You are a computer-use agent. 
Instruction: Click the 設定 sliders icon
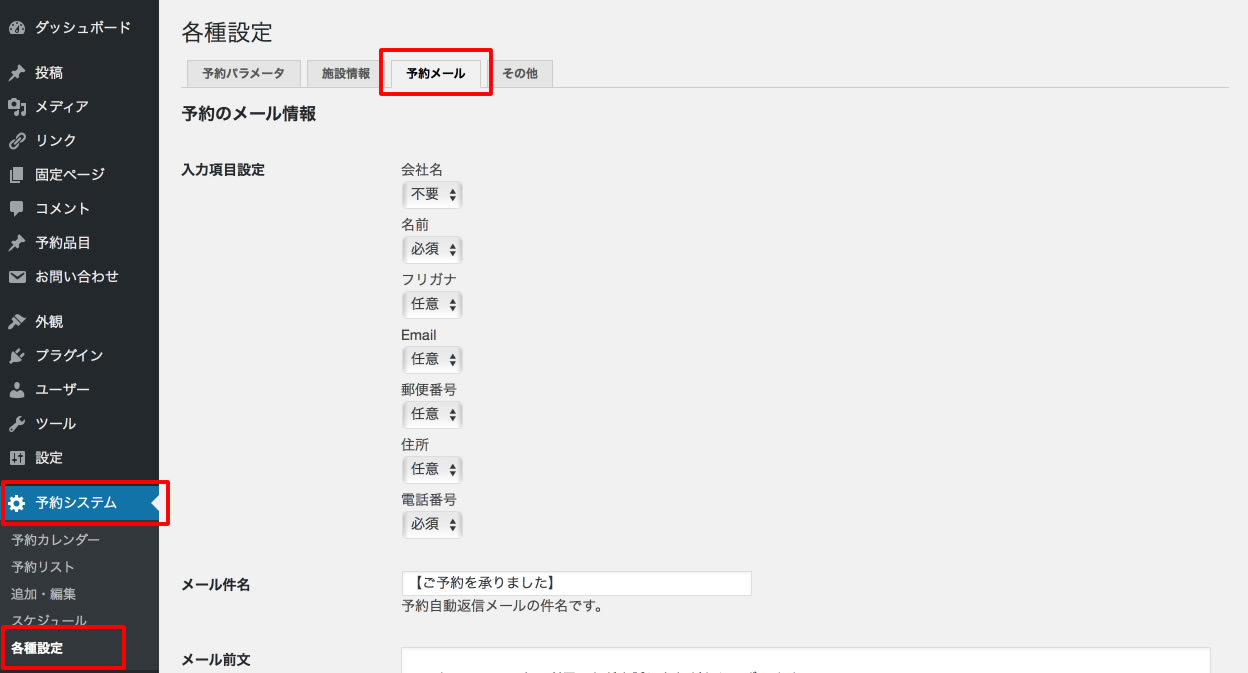click(16, 458)
